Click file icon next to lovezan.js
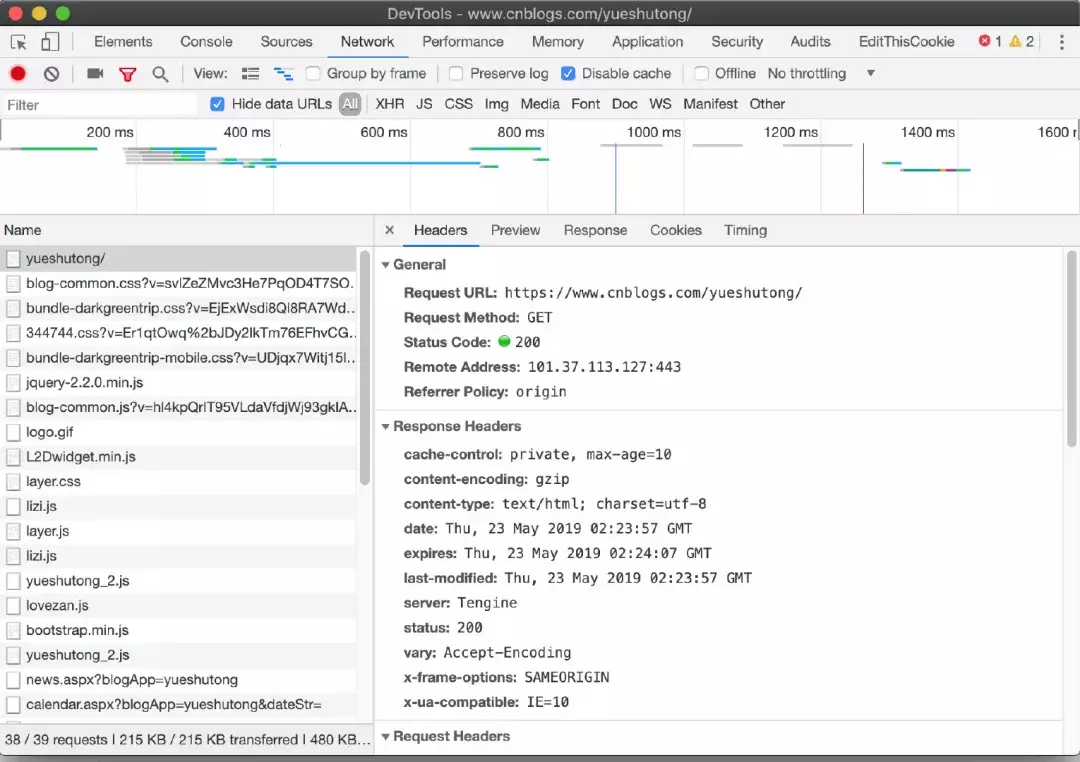Screen dimensions: 1080x762 (x=13, y=606)
